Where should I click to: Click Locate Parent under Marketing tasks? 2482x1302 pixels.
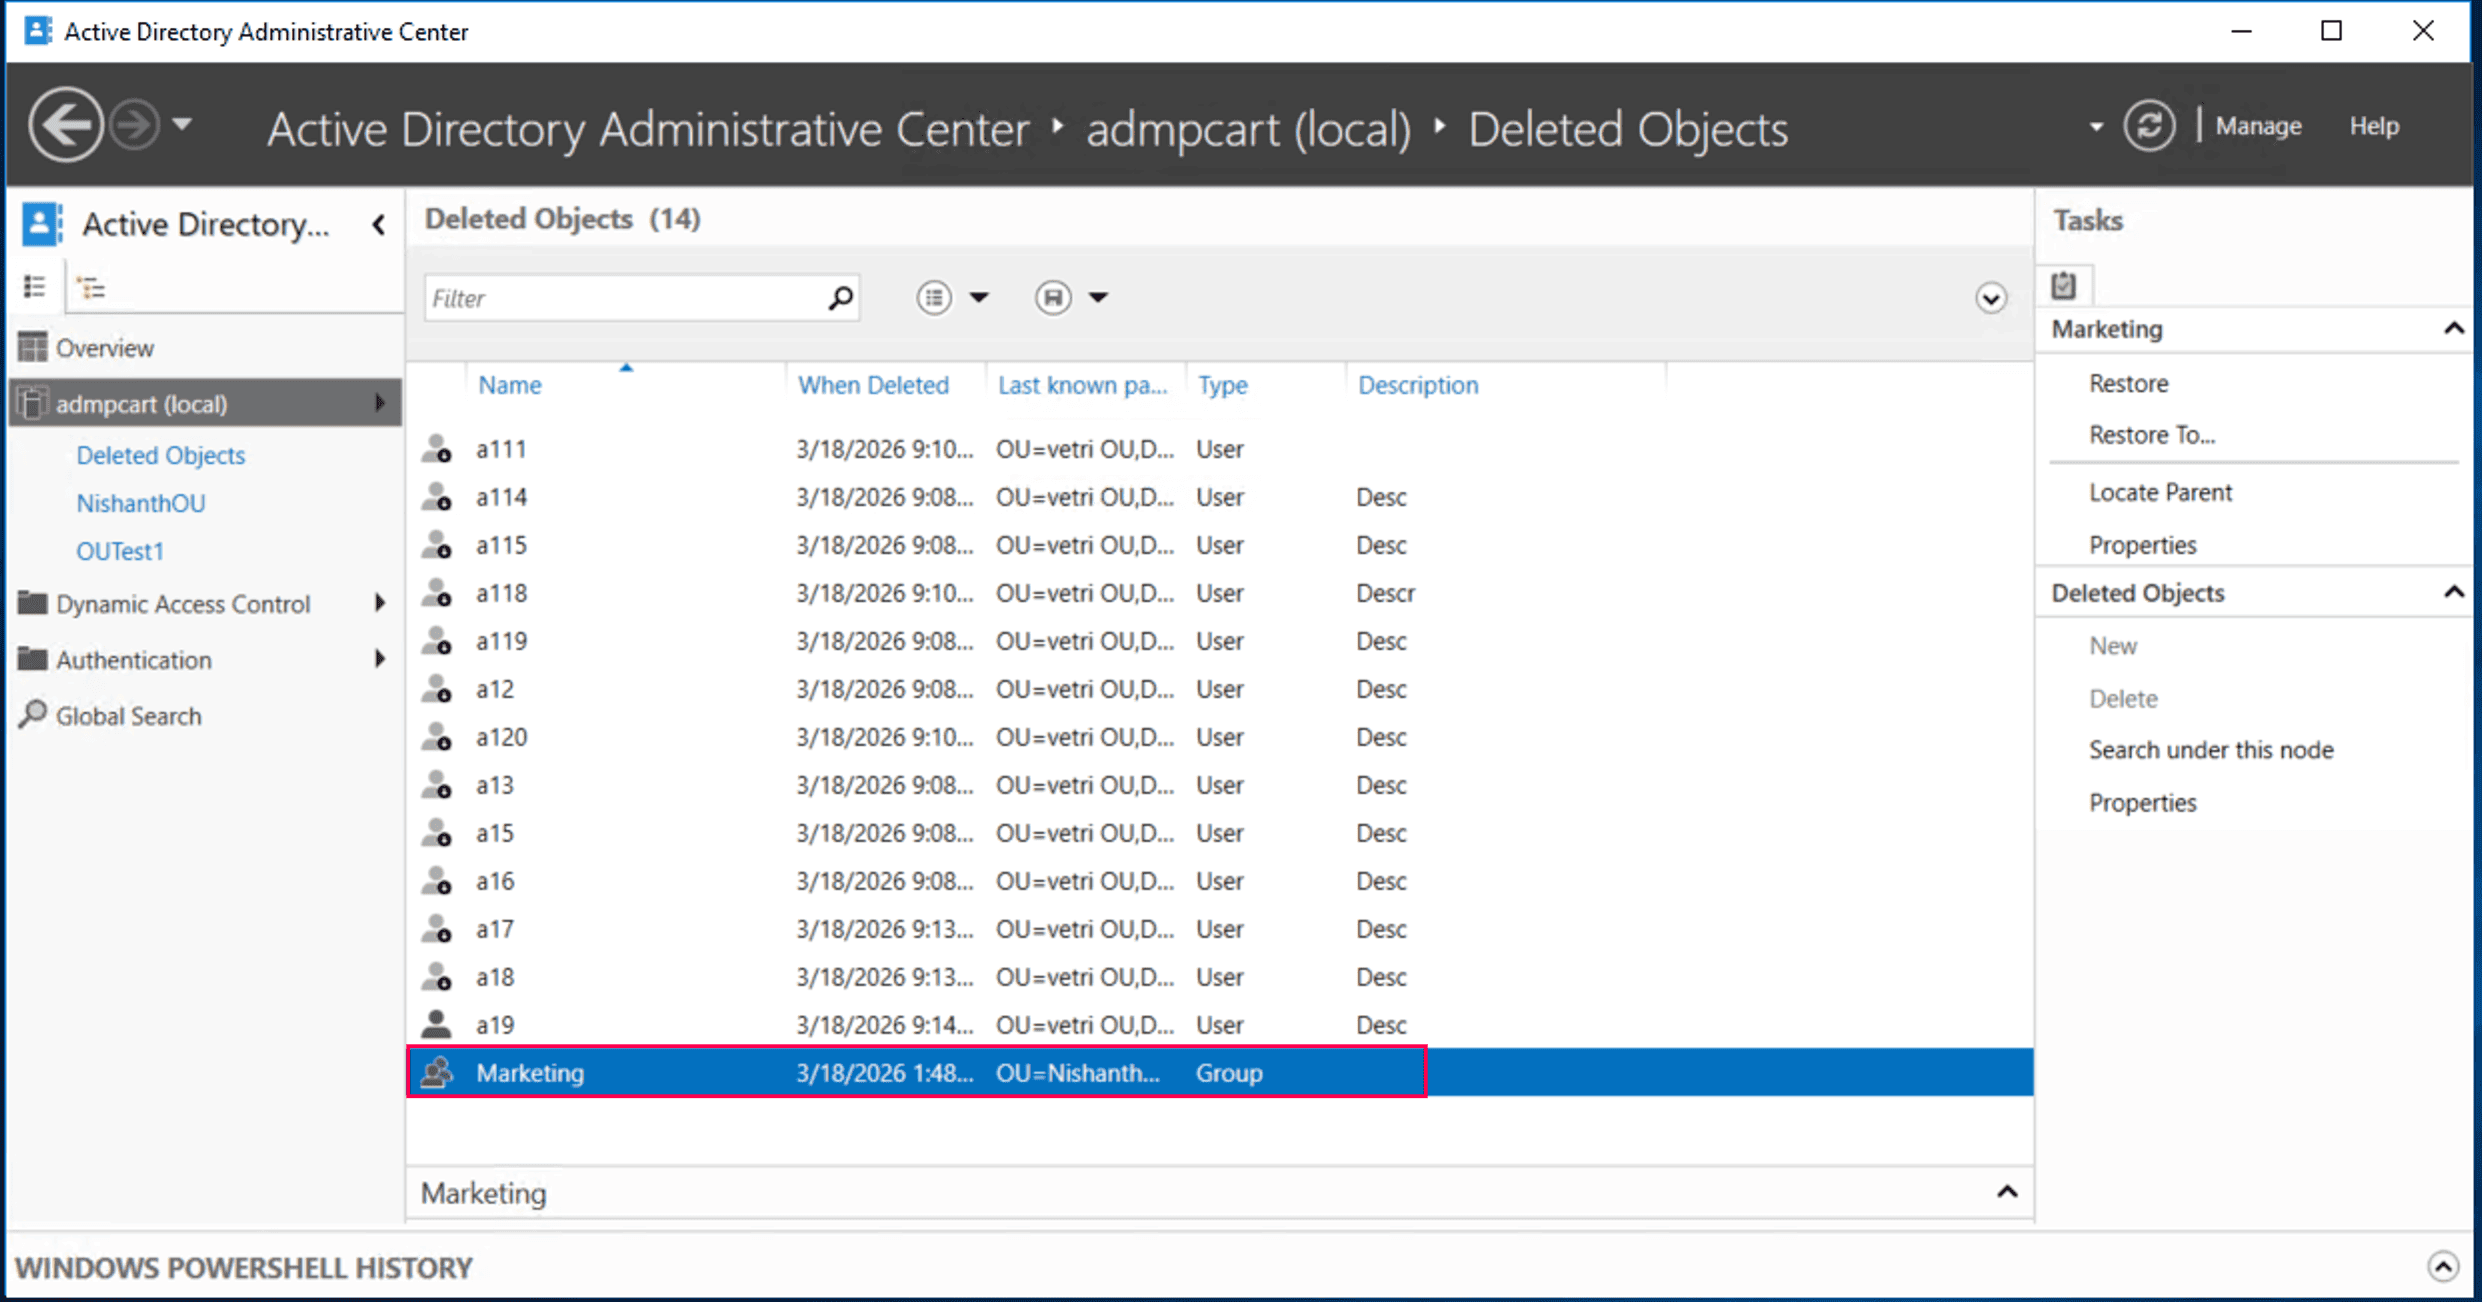[2160, 491]
